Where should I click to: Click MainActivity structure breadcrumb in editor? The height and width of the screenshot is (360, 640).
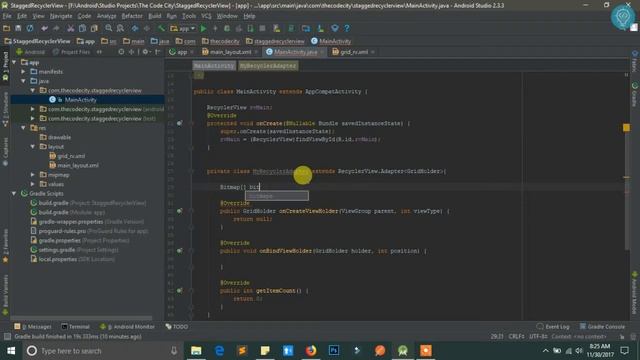click(214, 66)
